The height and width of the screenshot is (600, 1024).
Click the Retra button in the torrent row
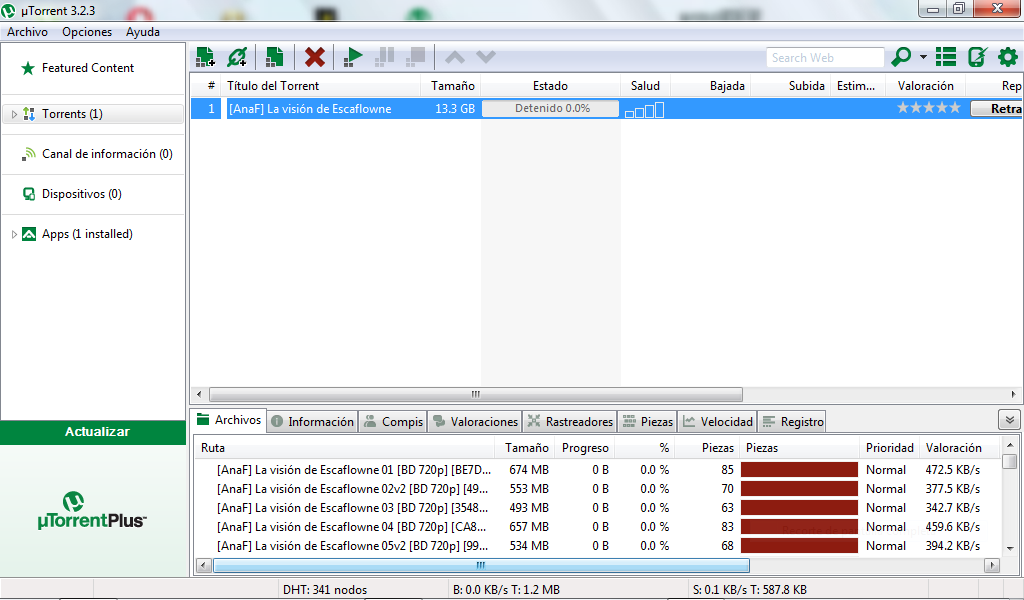point(997,109)
